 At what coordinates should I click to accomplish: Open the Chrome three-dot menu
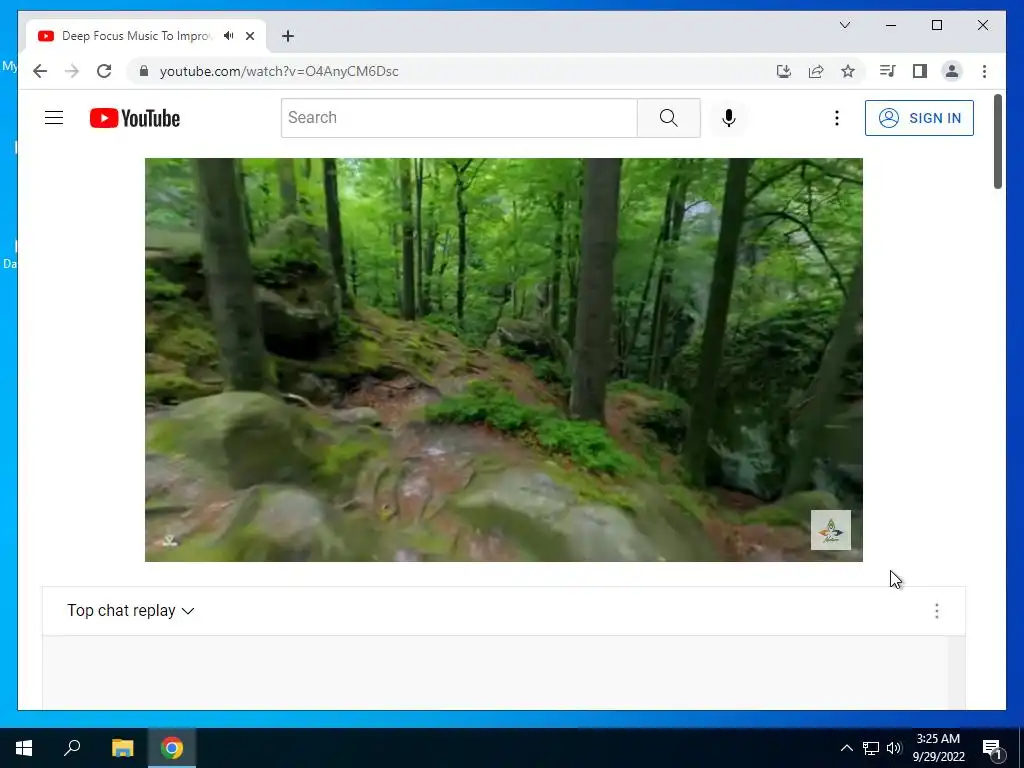click(x=984, y=71)
